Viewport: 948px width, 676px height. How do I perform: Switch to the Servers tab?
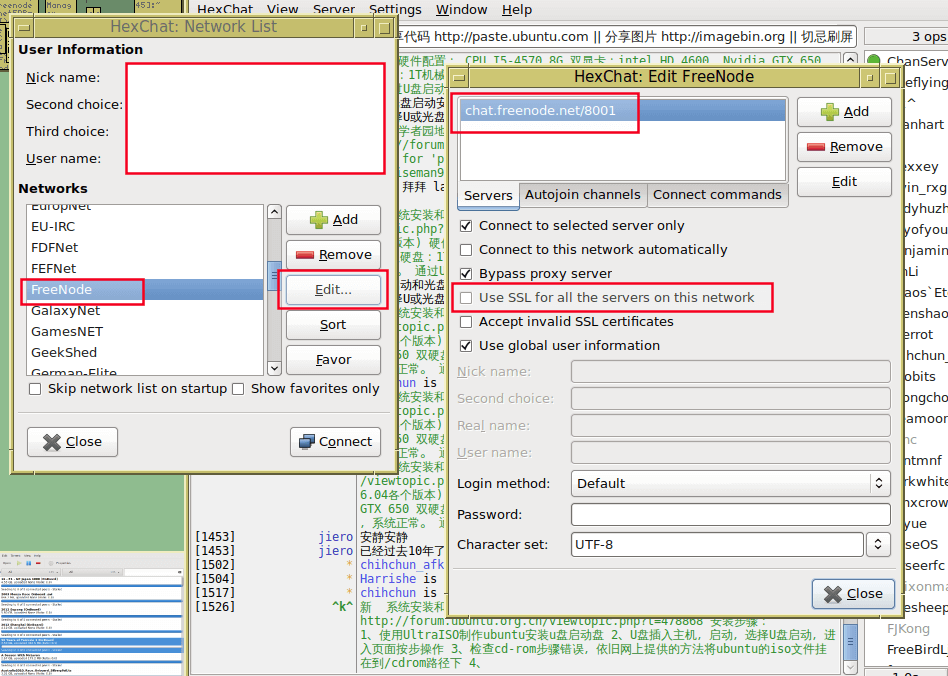489,196
